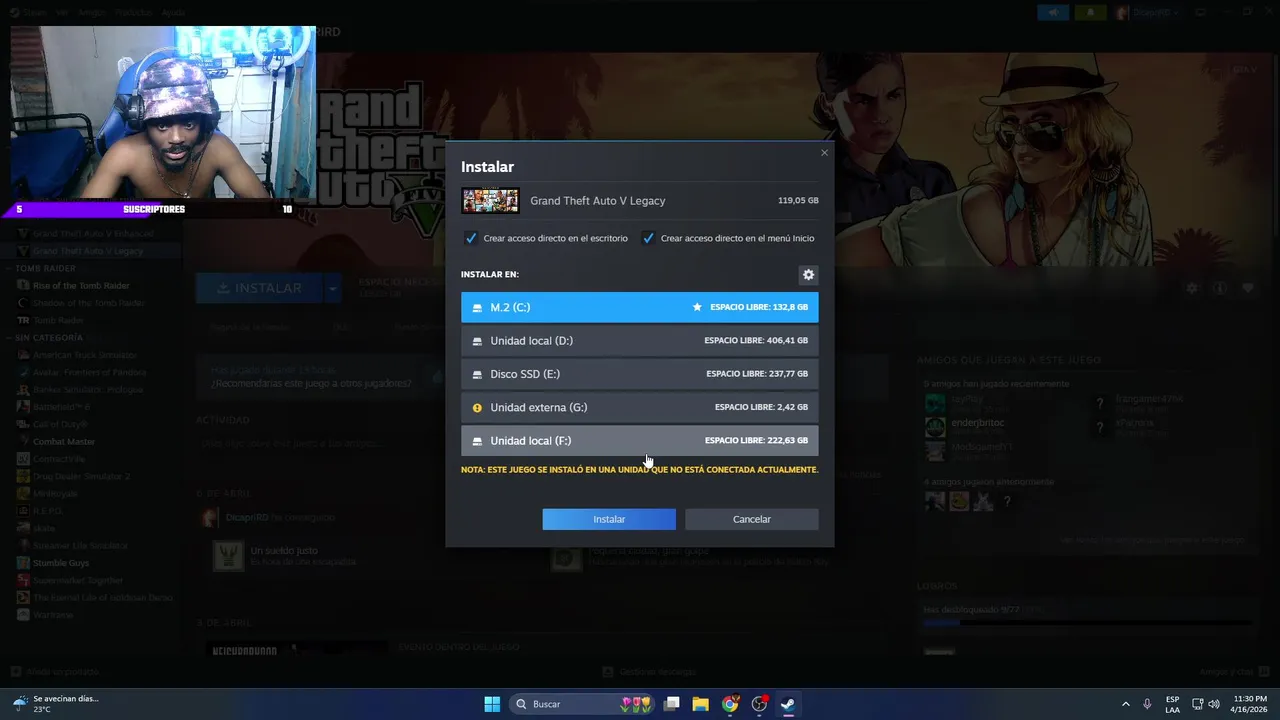Open the Amigos menu
1280x720 pixels.
[92, 13]
